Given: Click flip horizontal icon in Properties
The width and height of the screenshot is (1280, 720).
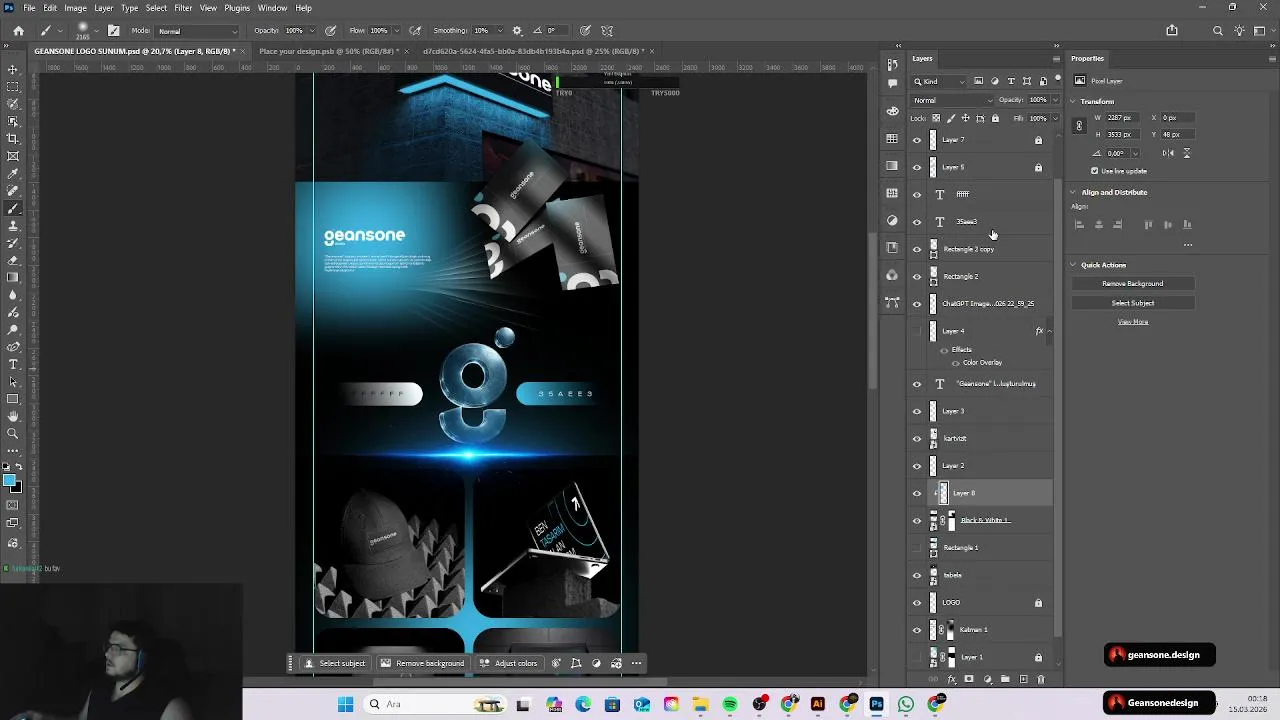Looking at the screenshot, I should click(1168, 153).
